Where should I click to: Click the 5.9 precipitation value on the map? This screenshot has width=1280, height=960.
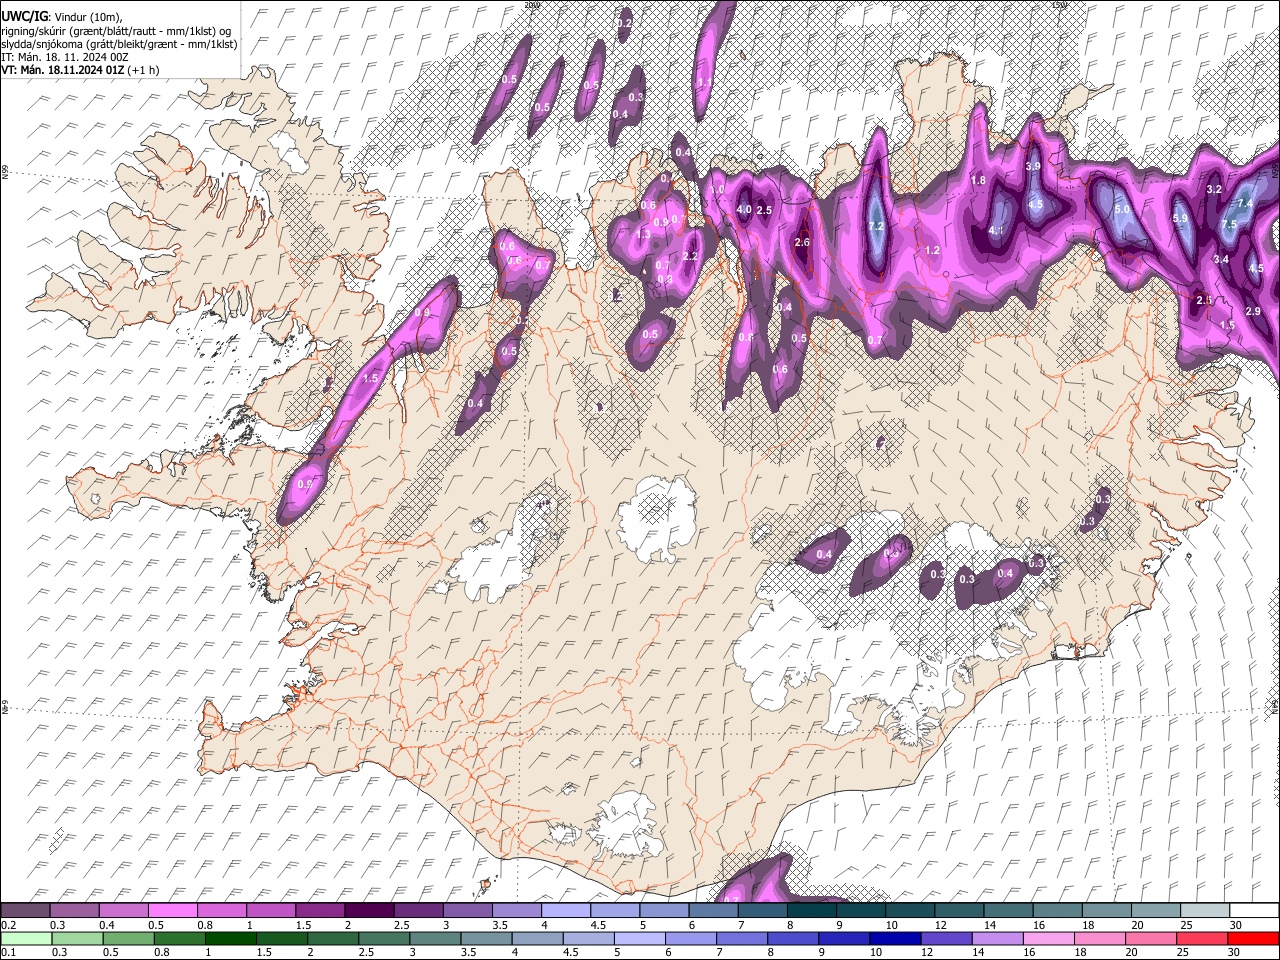pos(1180,219)
